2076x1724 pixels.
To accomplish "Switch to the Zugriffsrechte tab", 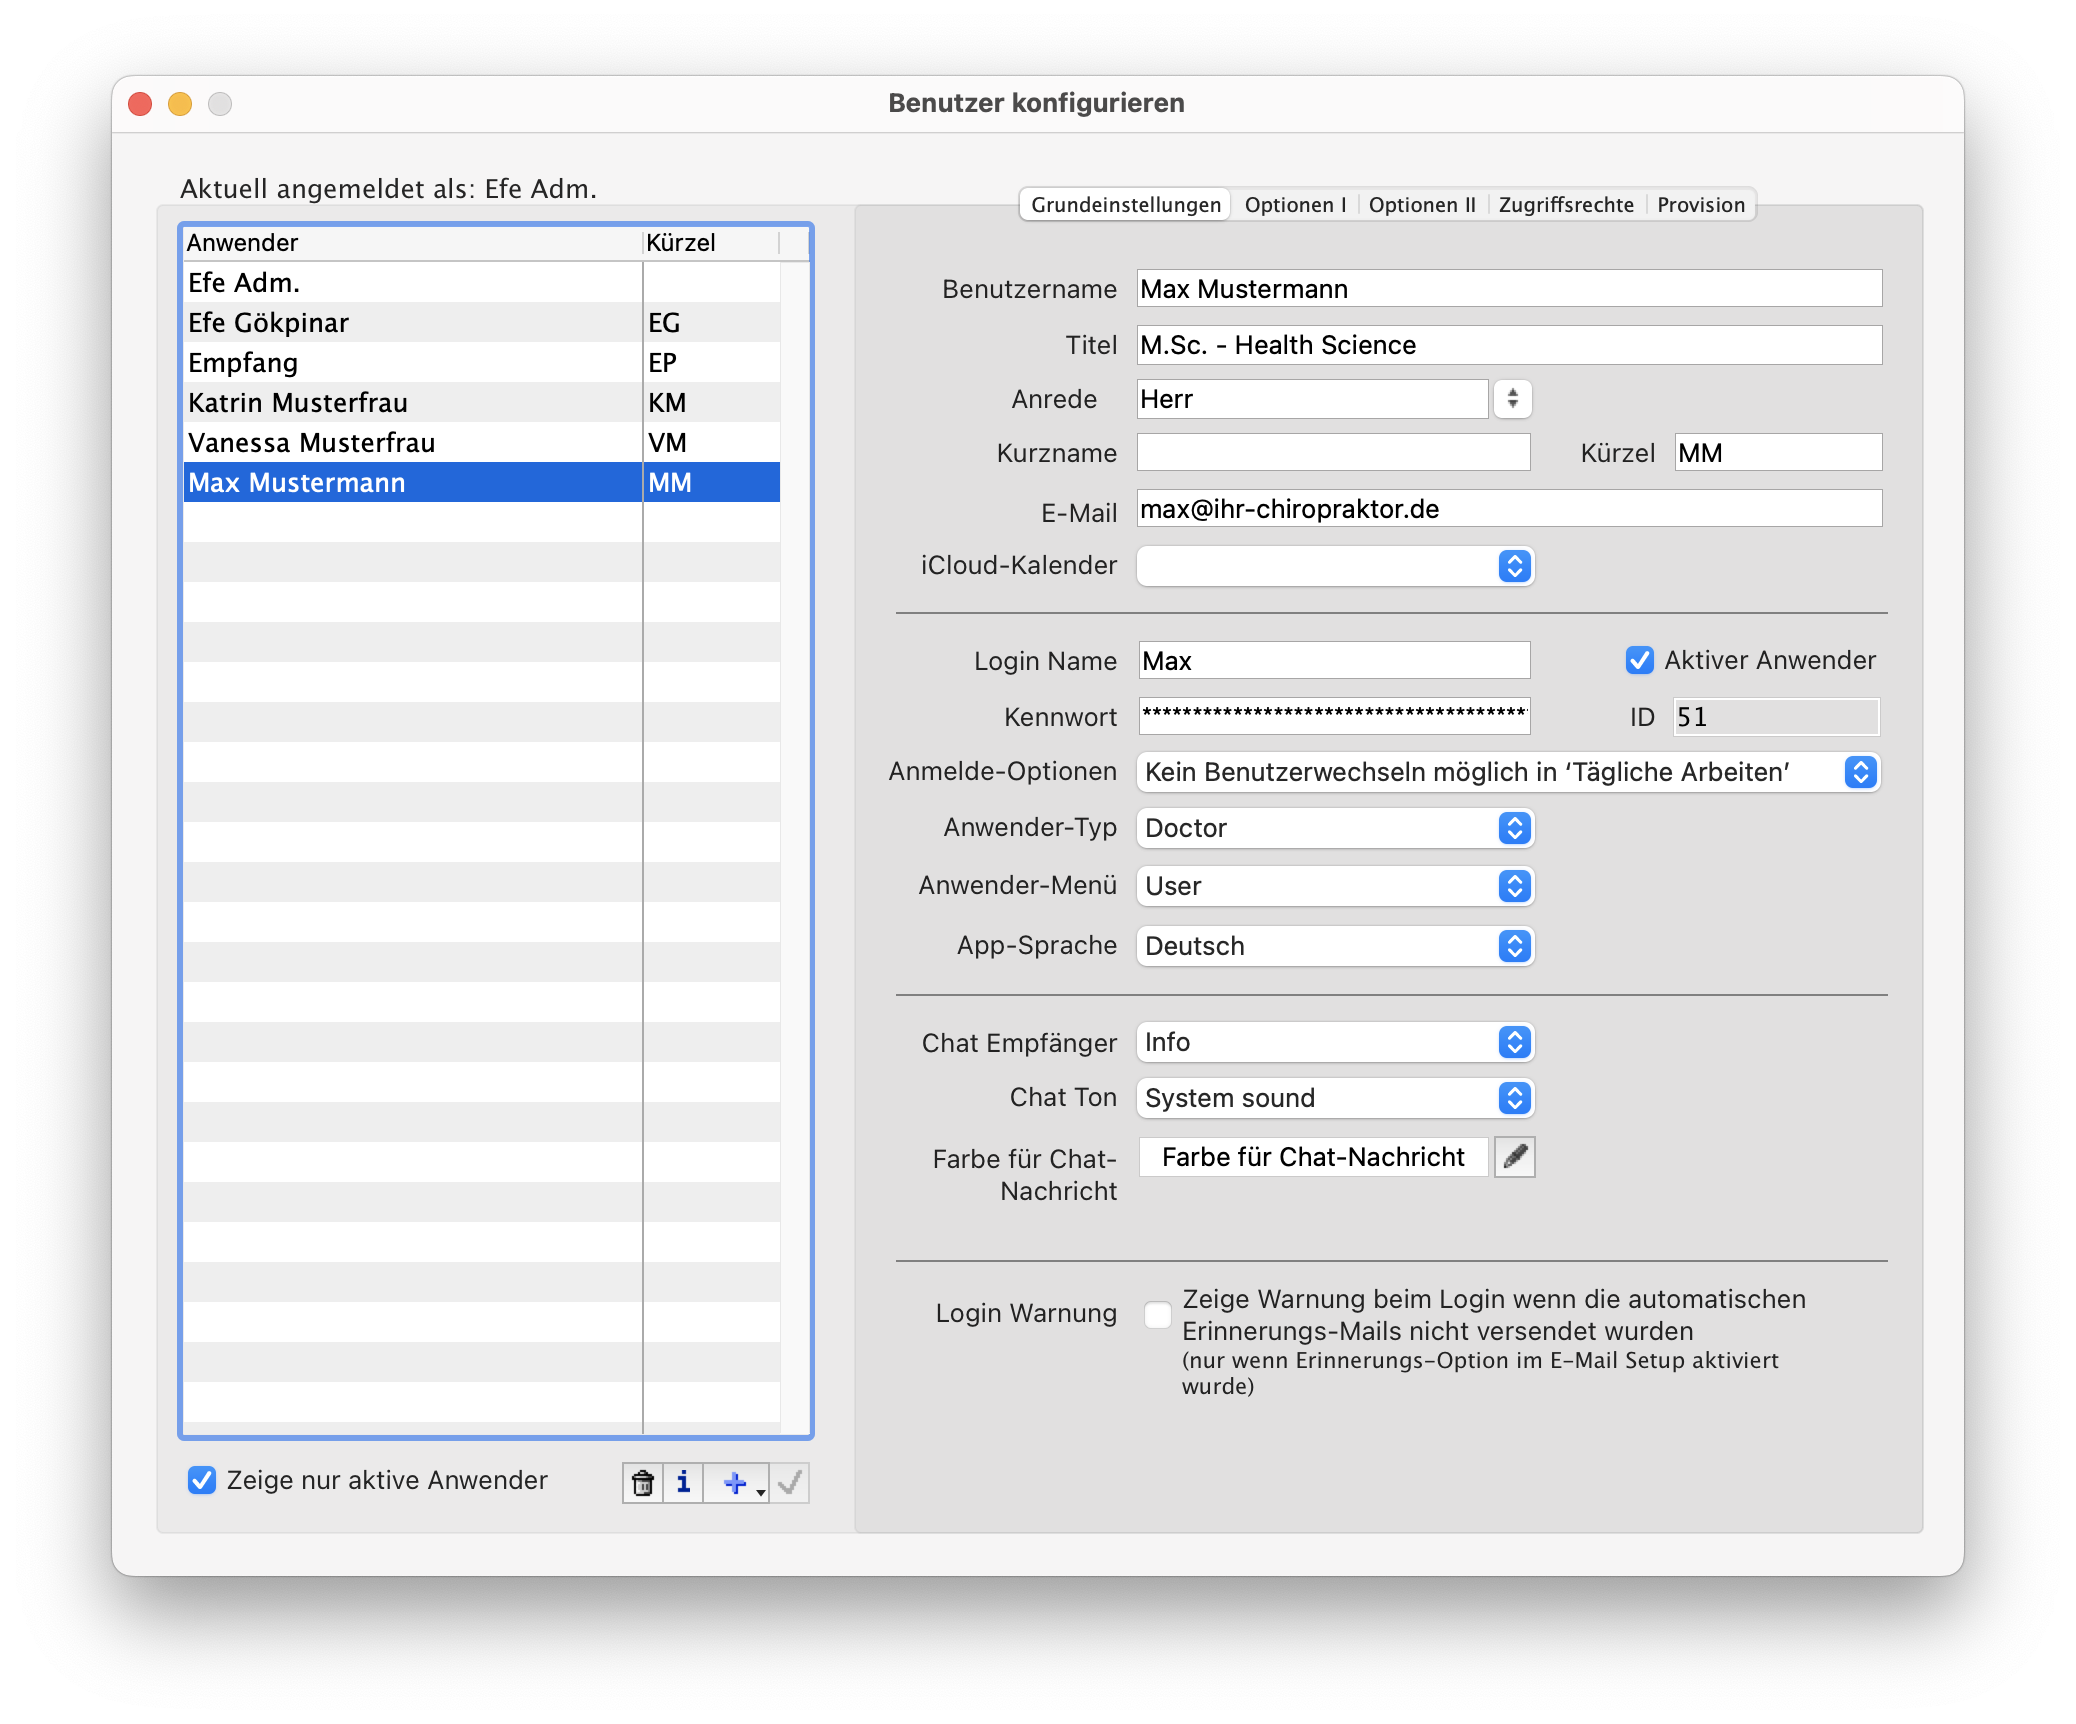I will click(x=1566, y=205).
